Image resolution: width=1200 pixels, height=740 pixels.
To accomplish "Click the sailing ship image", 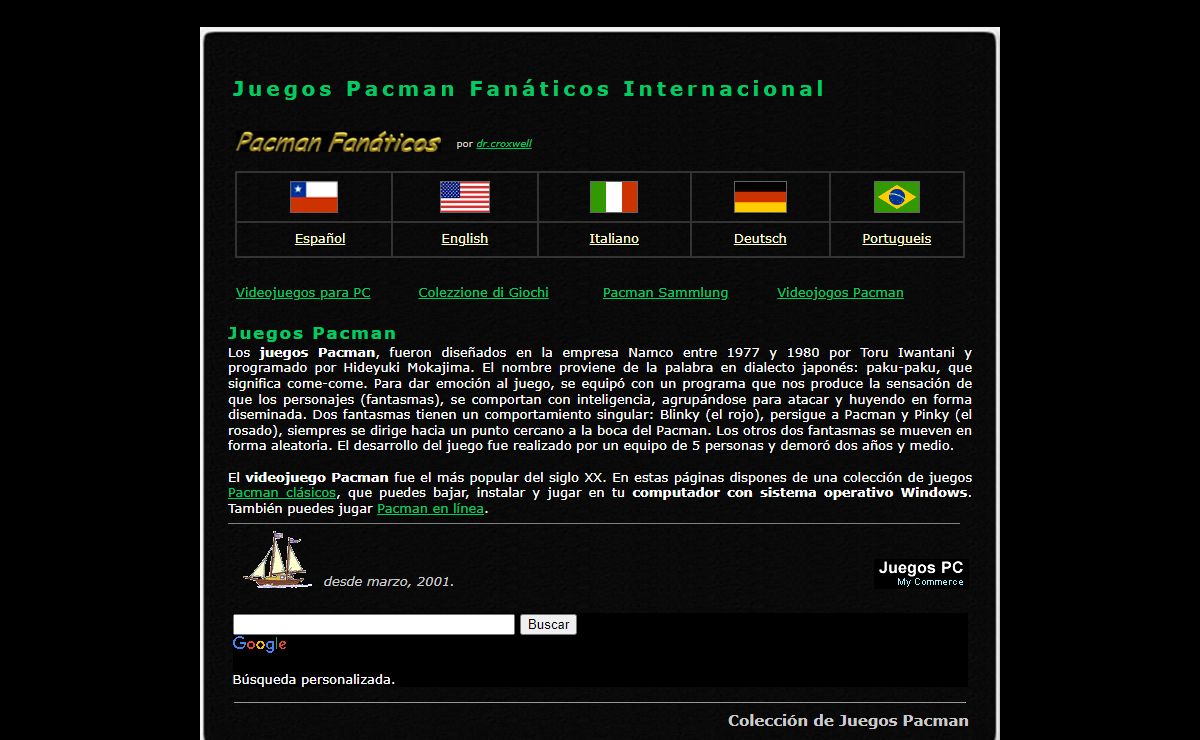I will point(277,560).
